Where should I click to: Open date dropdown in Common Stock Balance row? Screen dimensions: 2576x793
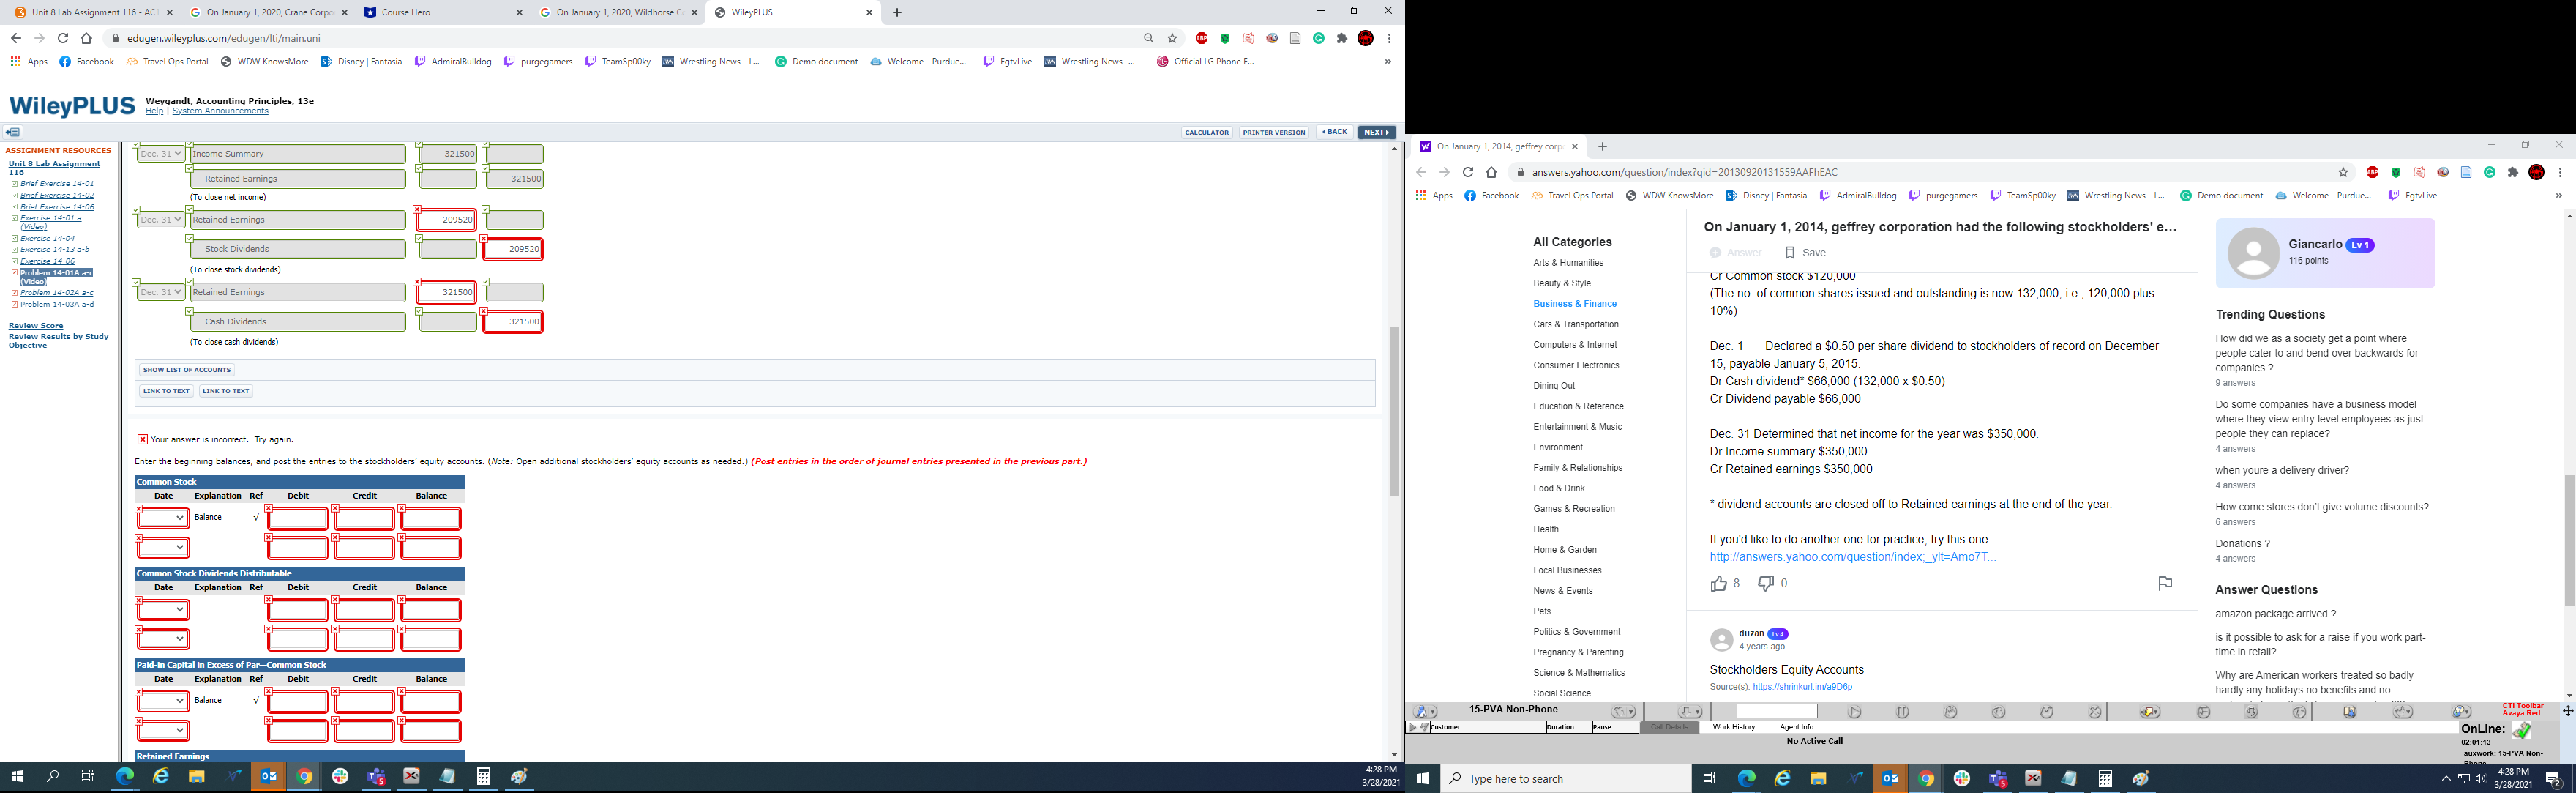point(163,518)
